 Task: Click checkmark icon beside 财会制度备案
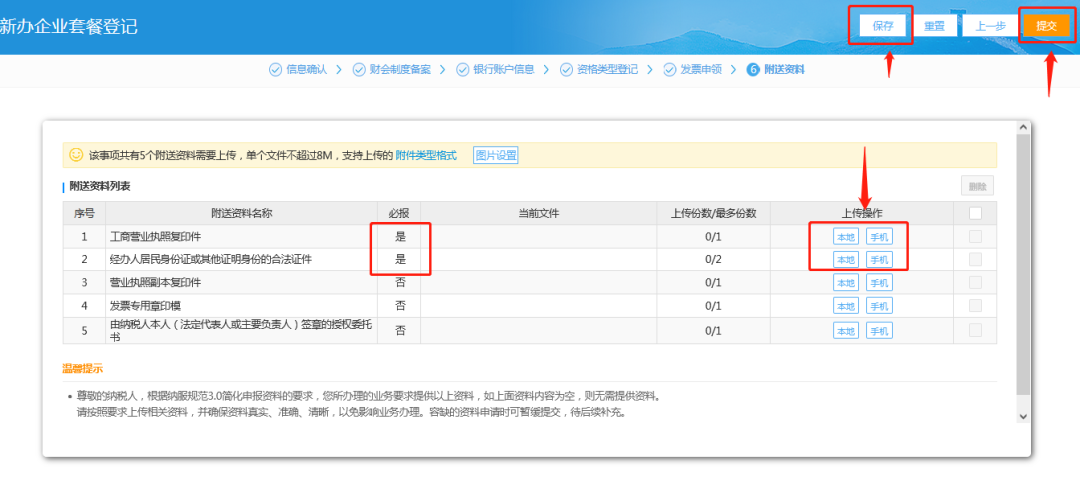(359, 70)
